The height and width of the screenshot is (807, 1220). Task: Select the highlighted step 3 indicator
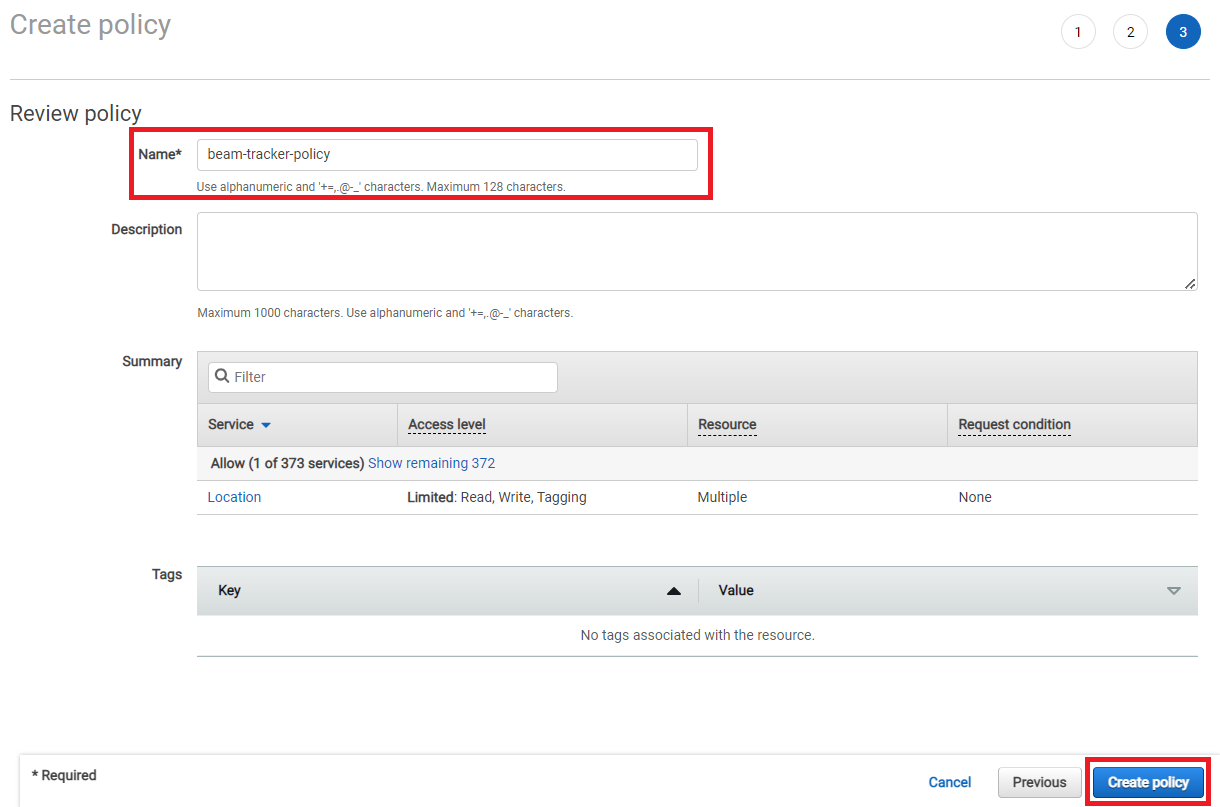(x=1183, y=31)
